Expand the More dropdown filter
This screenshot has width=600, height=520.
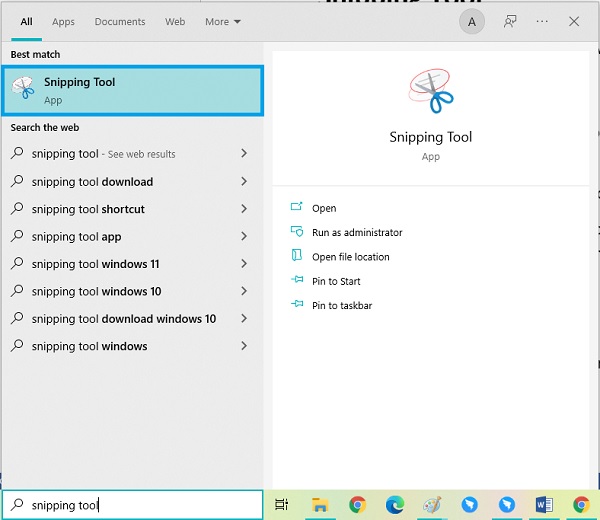(223, 22)
